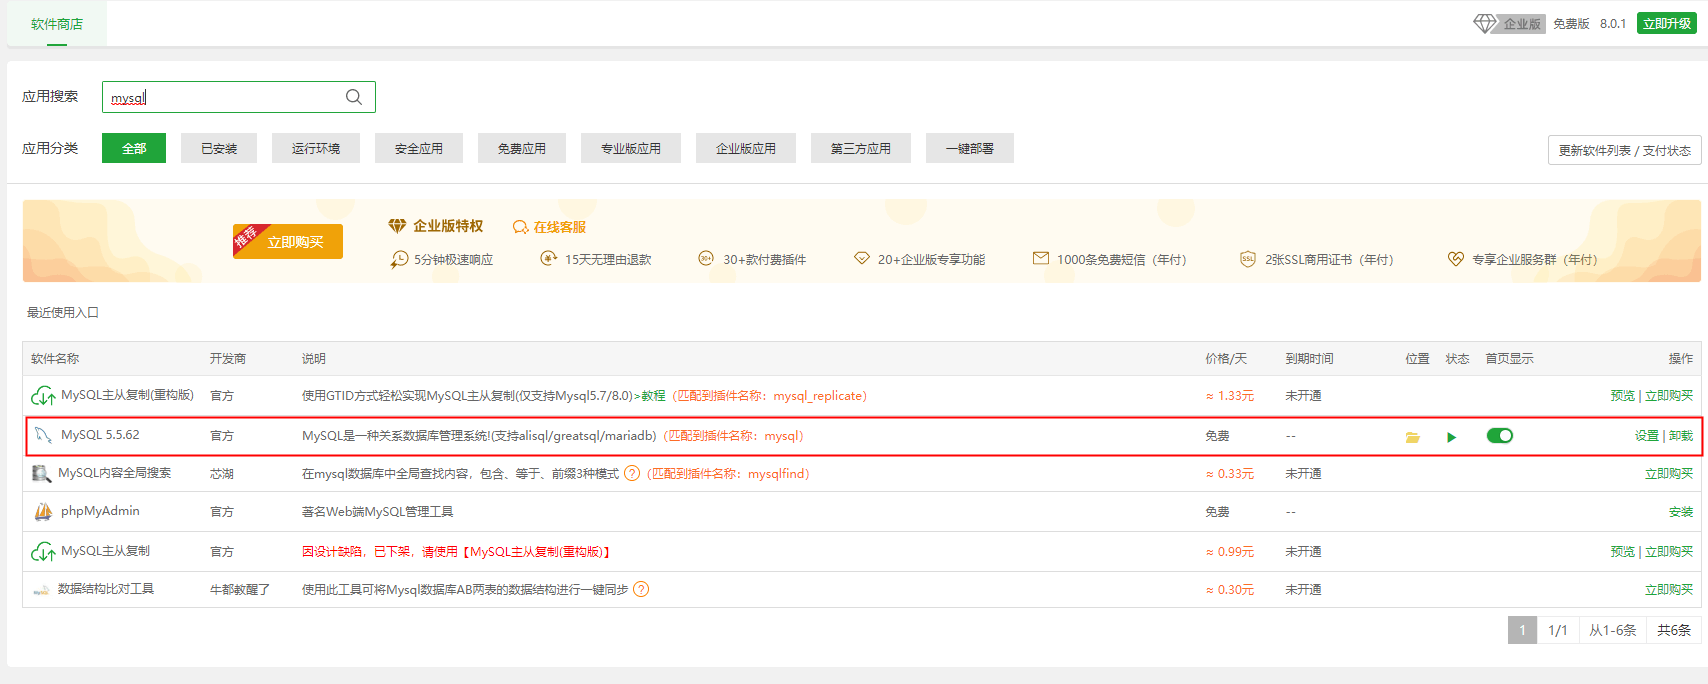
Task: Open the 教程 tutorial link
Action: coord(653,396)
